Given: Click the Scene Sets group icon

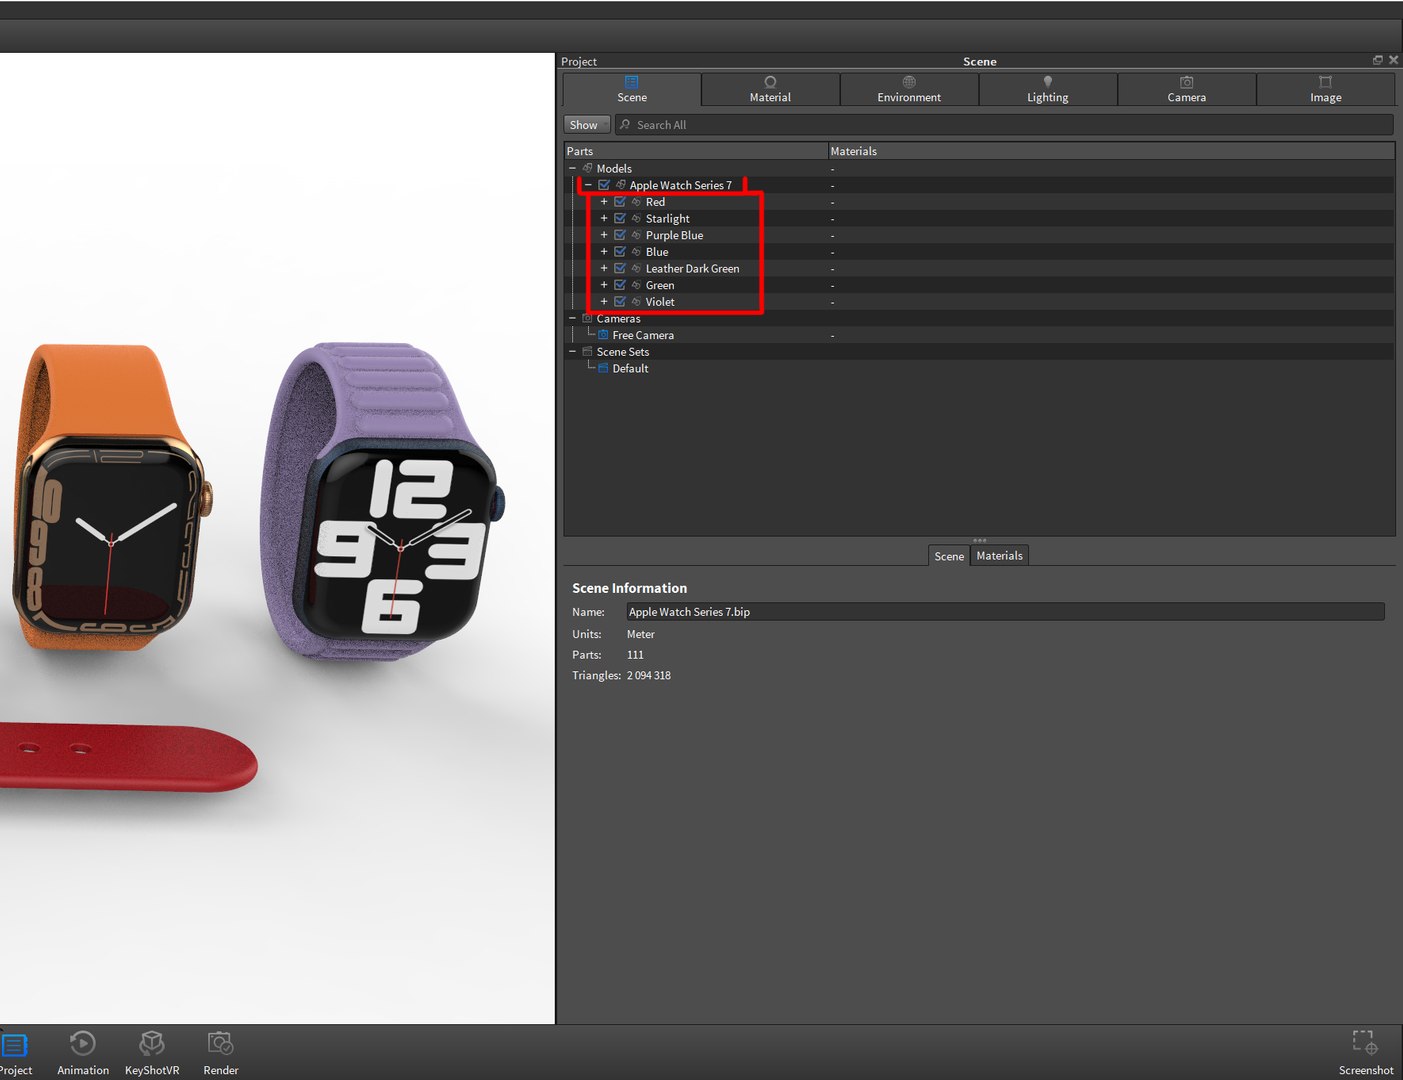Looking at the screenshot, I should pyautogui.click(x=588, y=352).
